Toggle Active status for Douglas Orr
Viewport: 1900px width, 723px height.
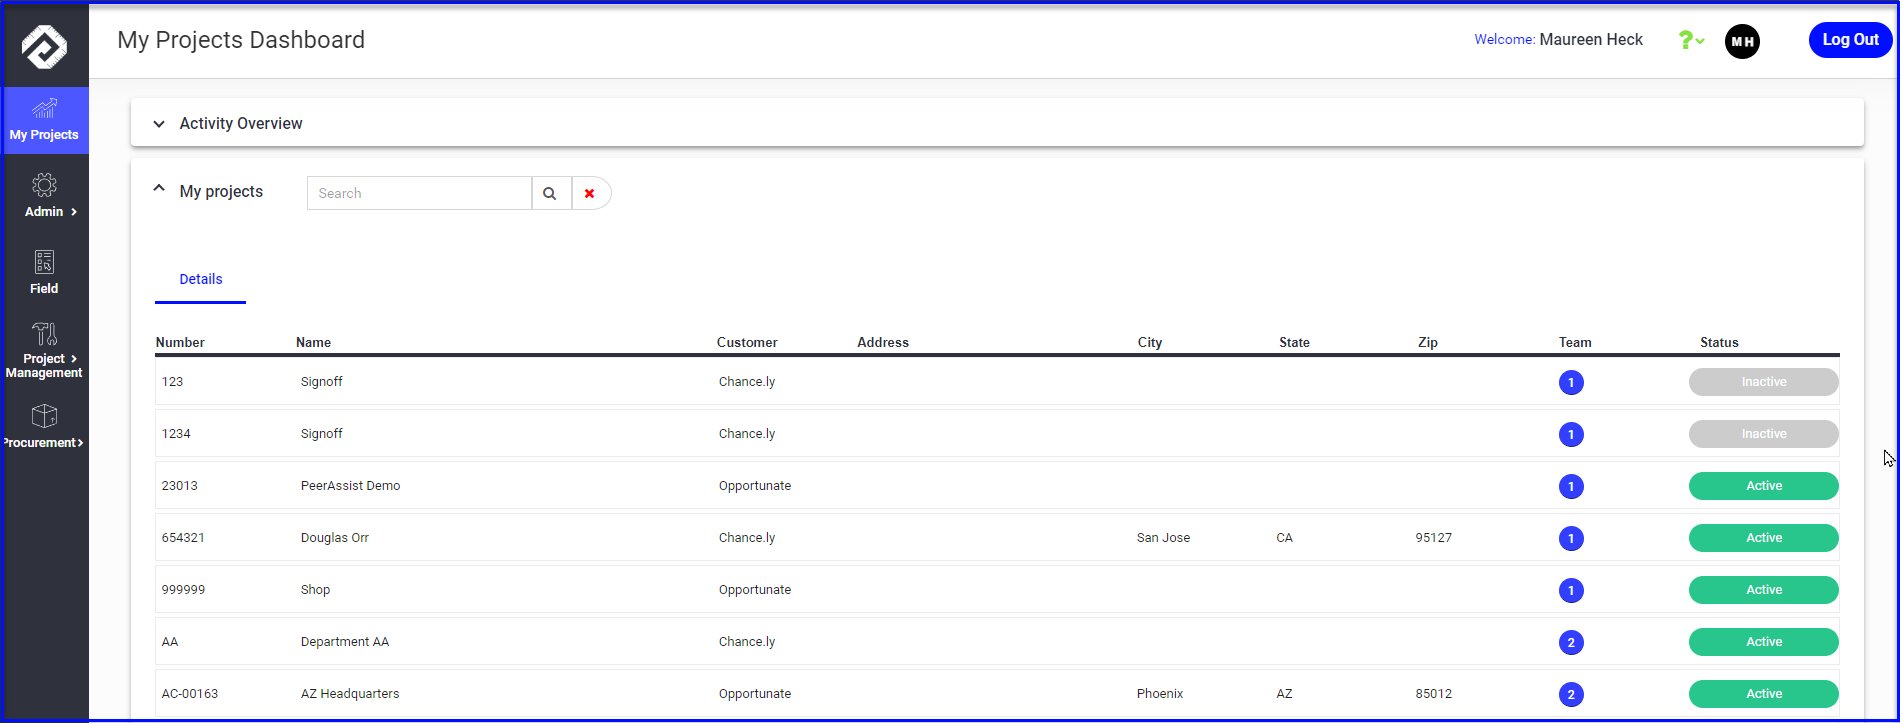point(1764,538)
